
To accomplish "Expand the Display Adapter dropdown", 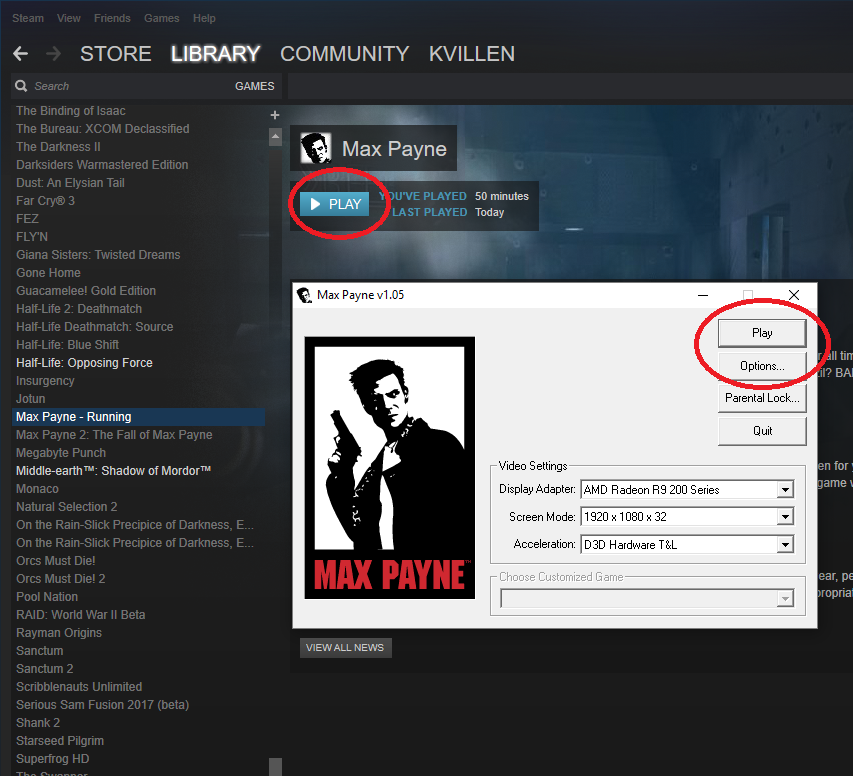I will coord(784,490).
